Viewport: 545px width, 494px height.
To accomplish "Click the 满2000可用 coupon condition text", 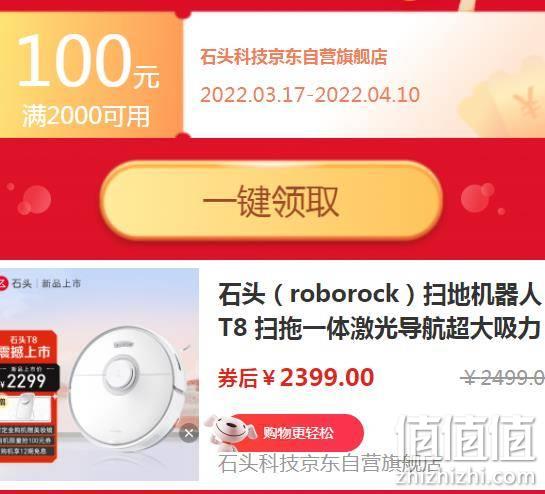I will tap(86, 116).
